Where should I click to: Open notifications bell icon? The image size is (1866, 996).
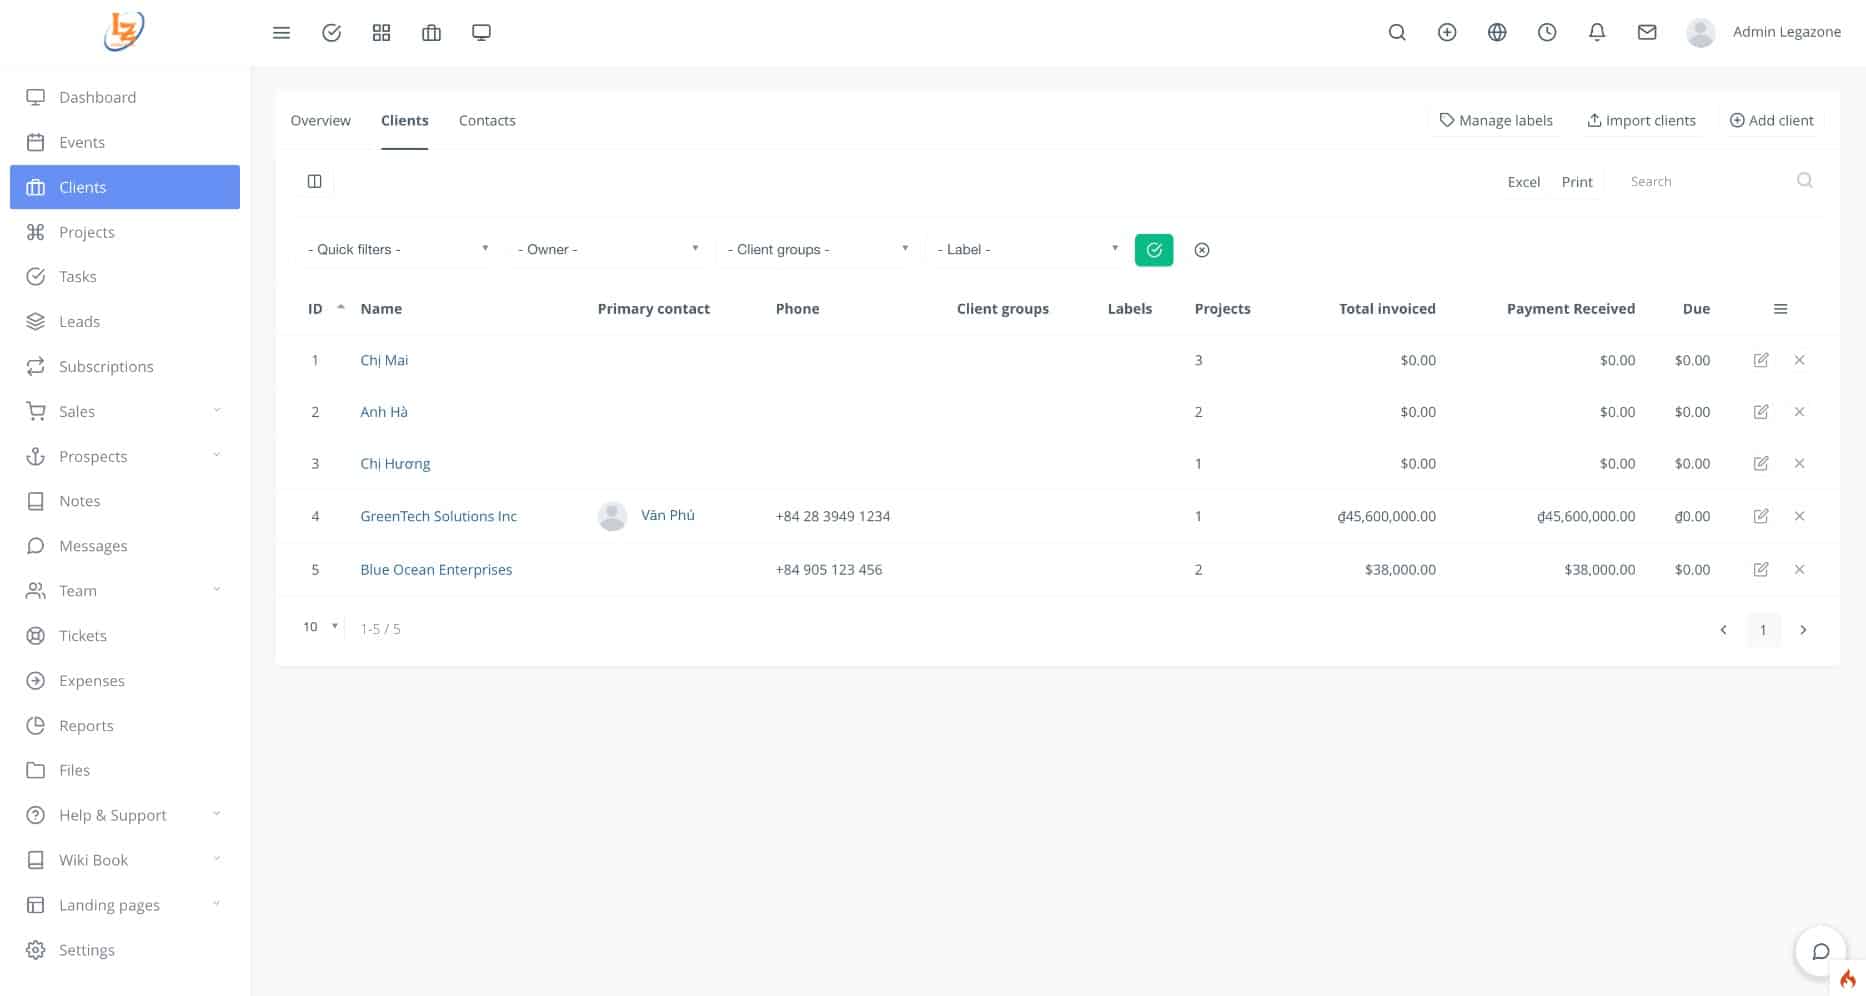point(1597,32)
